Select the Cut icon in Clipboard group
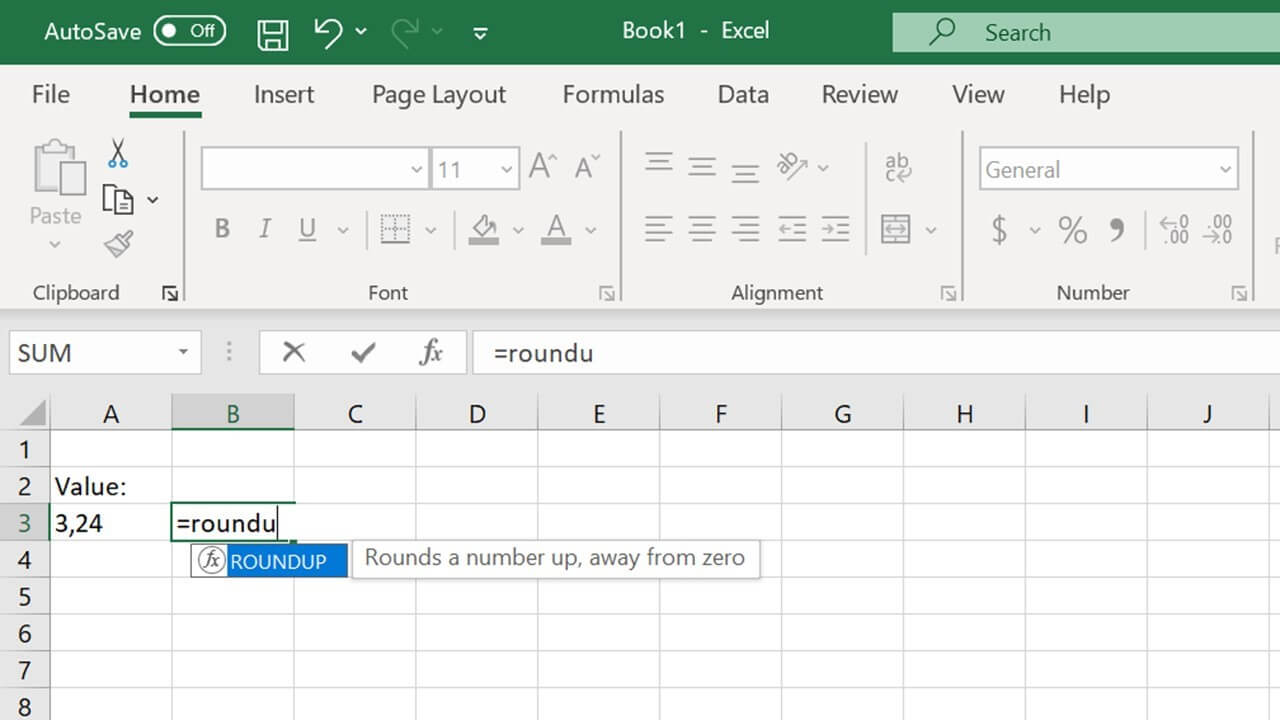This screenshot has height=720, width=1280. [117, 152]
